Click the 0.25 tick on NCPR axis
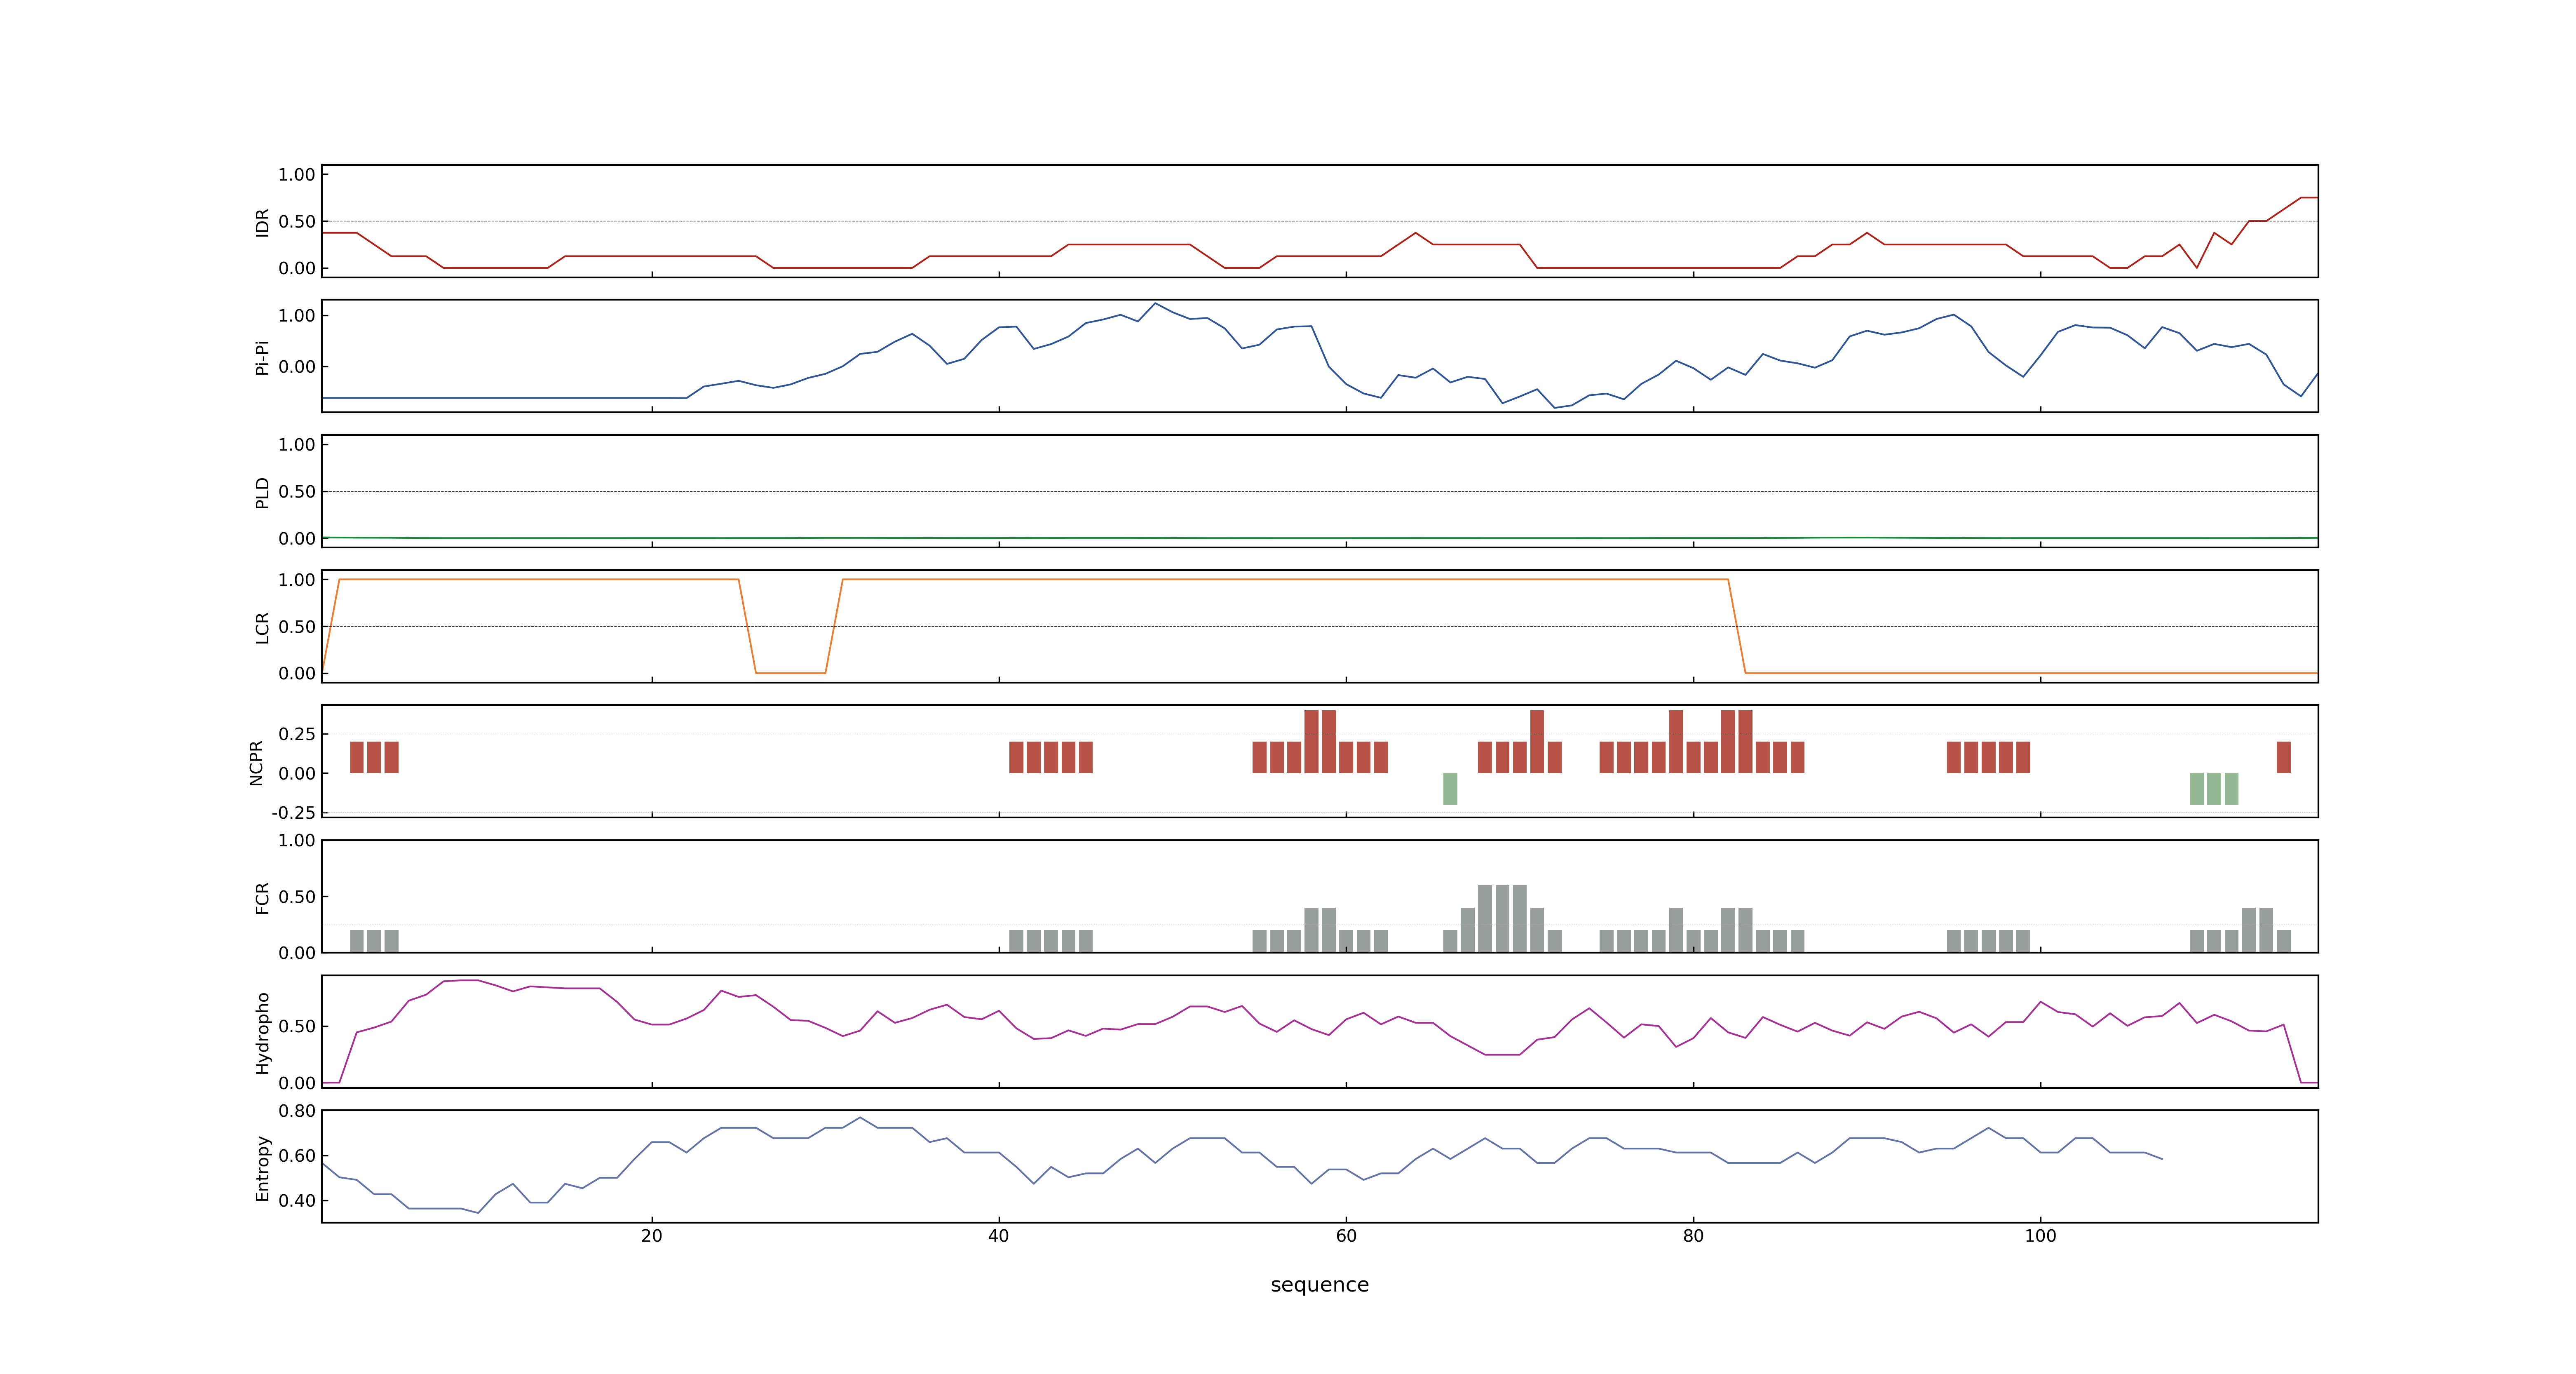The width and height of the screenshot is (2576, 1374). tap(297, 734)
